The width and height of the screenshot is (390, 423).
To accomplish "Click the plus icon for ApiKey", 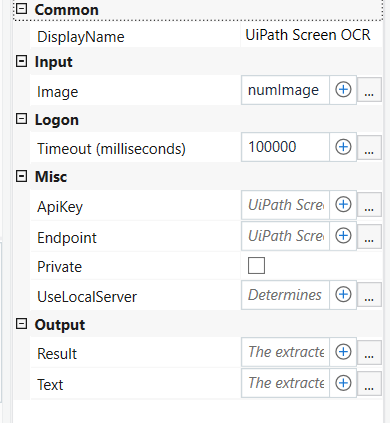I will pos(343,204).
